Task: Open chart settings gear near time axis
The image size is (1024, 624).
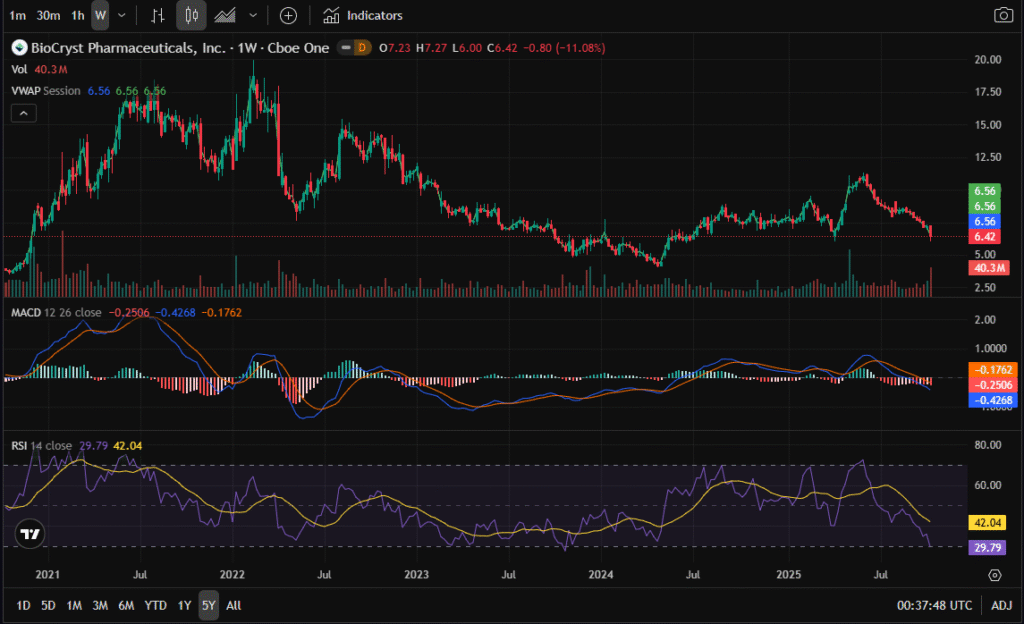Action: pos(995,575)
